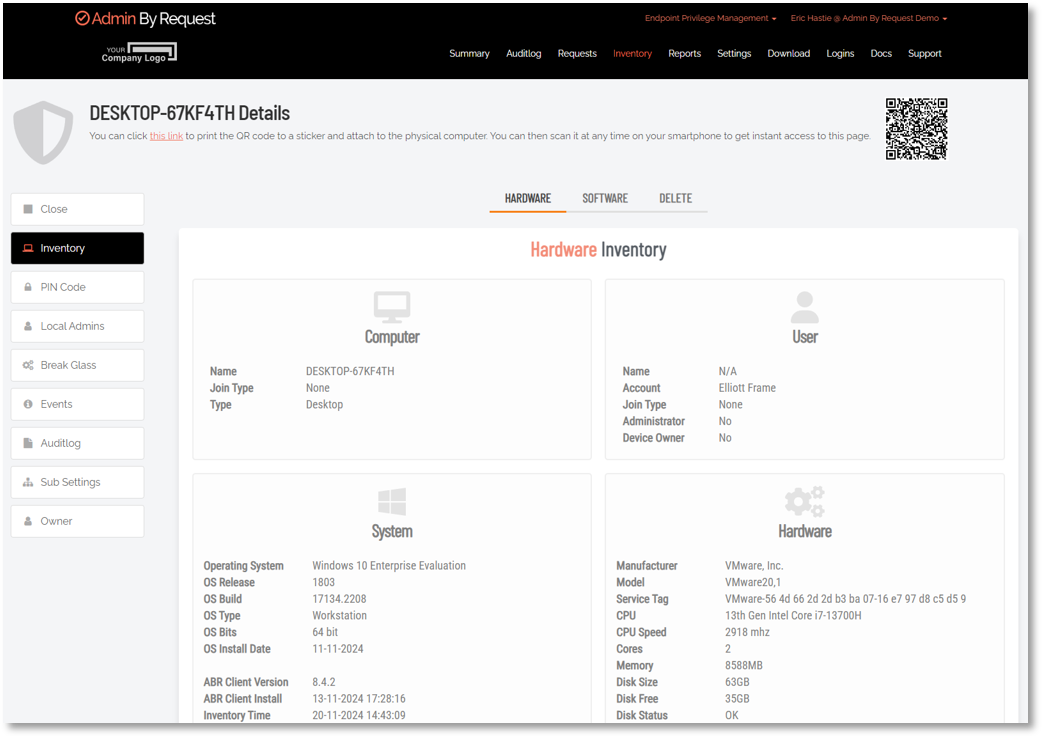Open the Auditlog sidebar button
Screen dimensions: 1042x737
point(77,443)
